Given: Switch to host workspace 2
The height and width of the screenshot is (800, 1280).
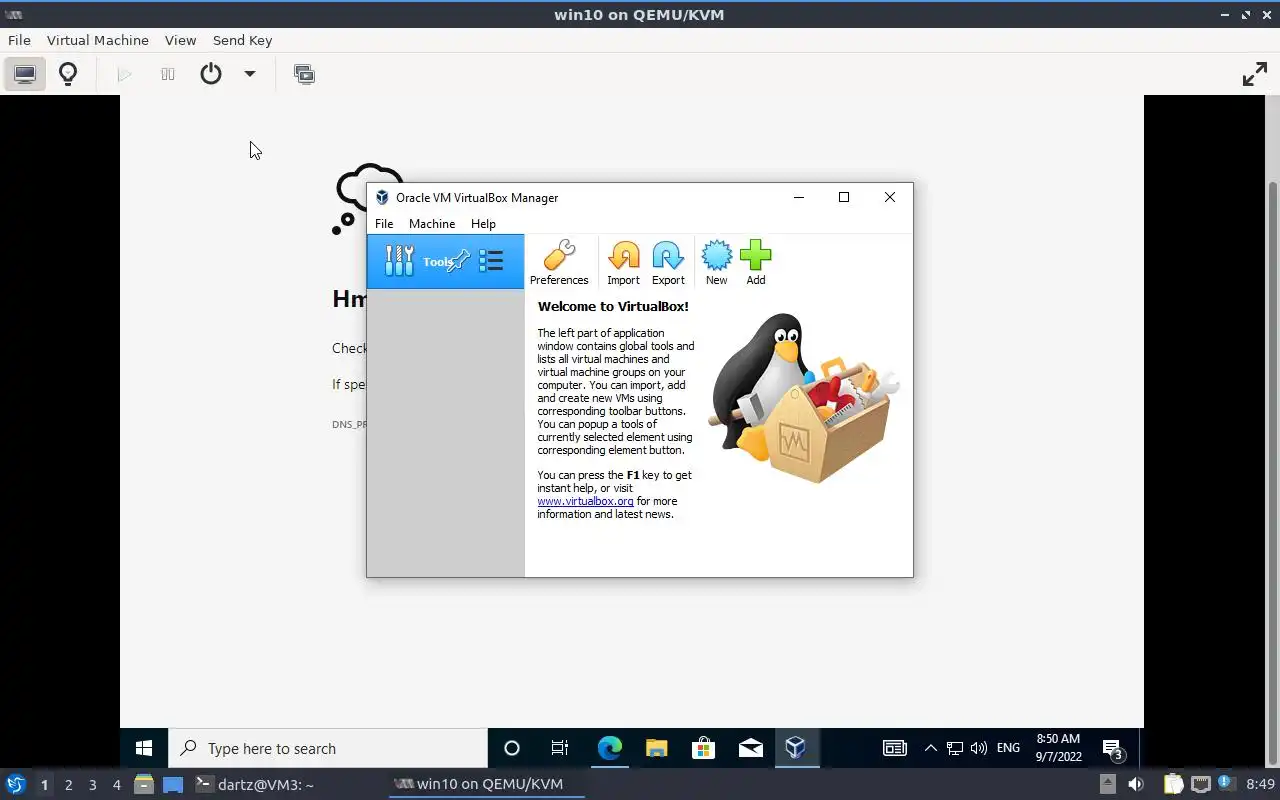Looking at the screenshot, I should [x=68, y=785].
